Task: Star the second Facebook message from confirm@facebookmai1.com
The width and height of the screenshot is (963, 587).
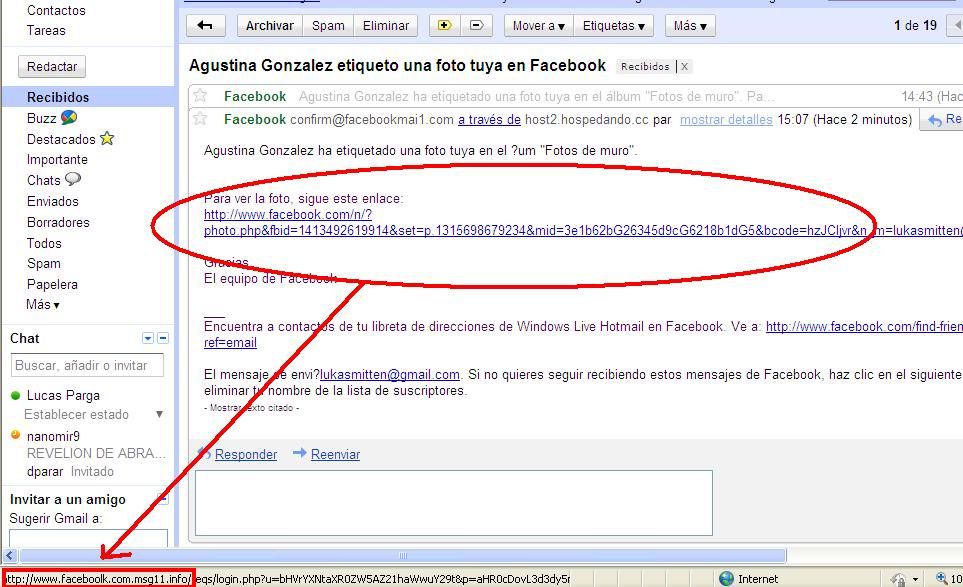Action: [201, 119]
